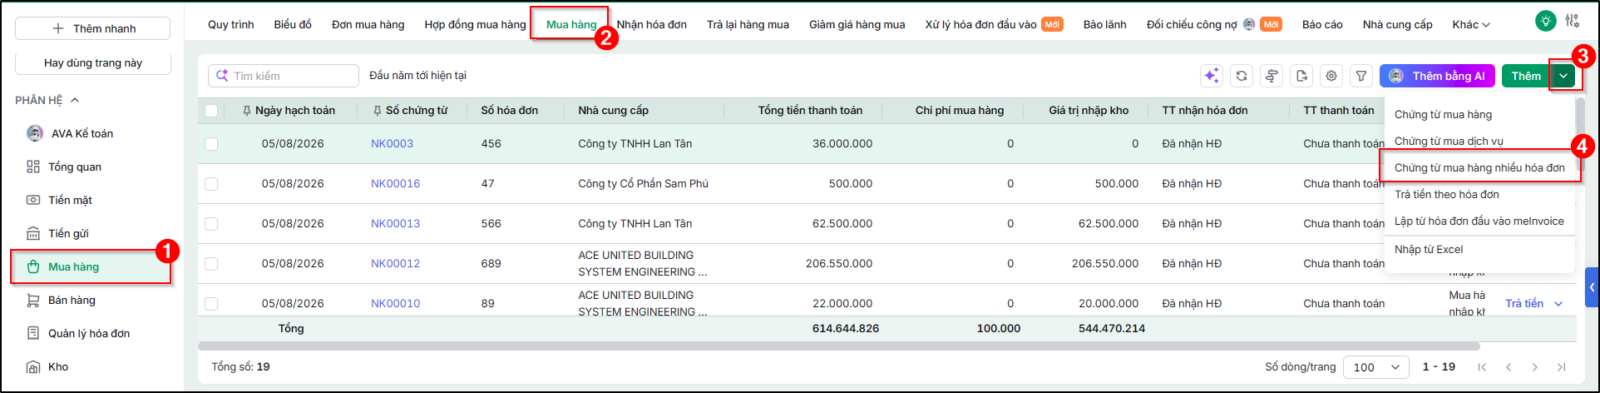Select the Mua hàng tab

coord(571,25)
